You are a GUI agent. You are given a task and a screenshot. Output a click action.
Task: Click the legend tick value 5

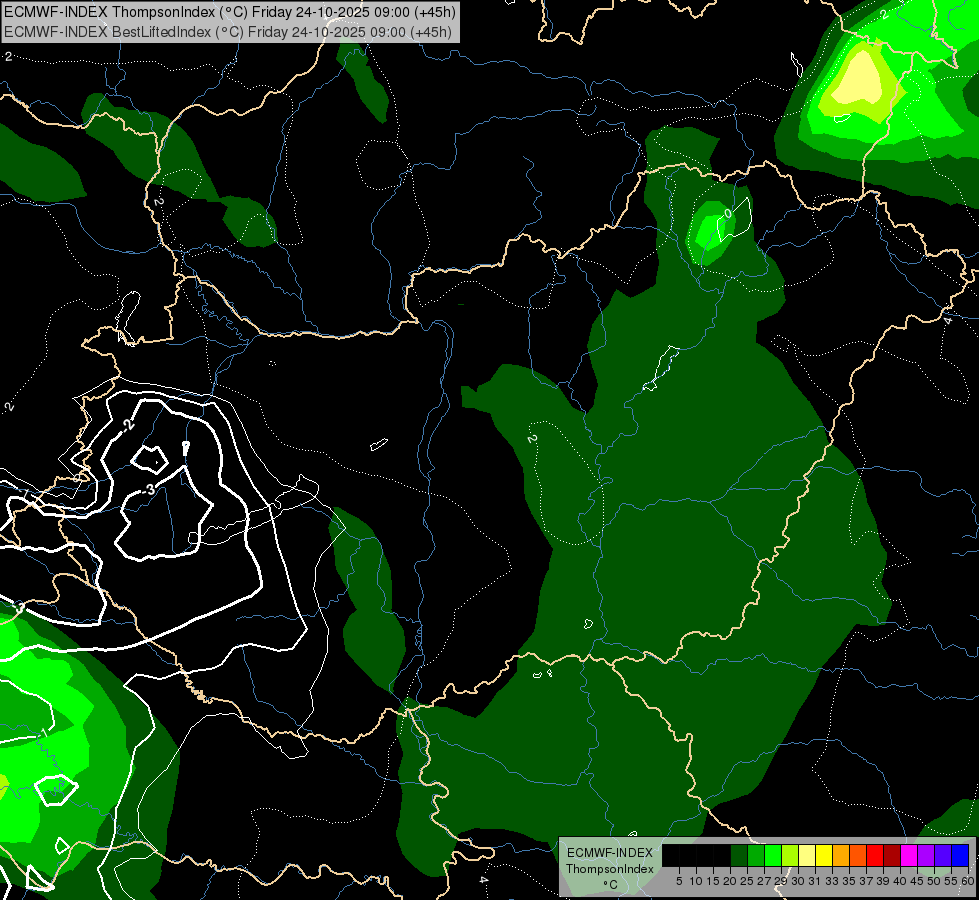[x=679, y=881]
